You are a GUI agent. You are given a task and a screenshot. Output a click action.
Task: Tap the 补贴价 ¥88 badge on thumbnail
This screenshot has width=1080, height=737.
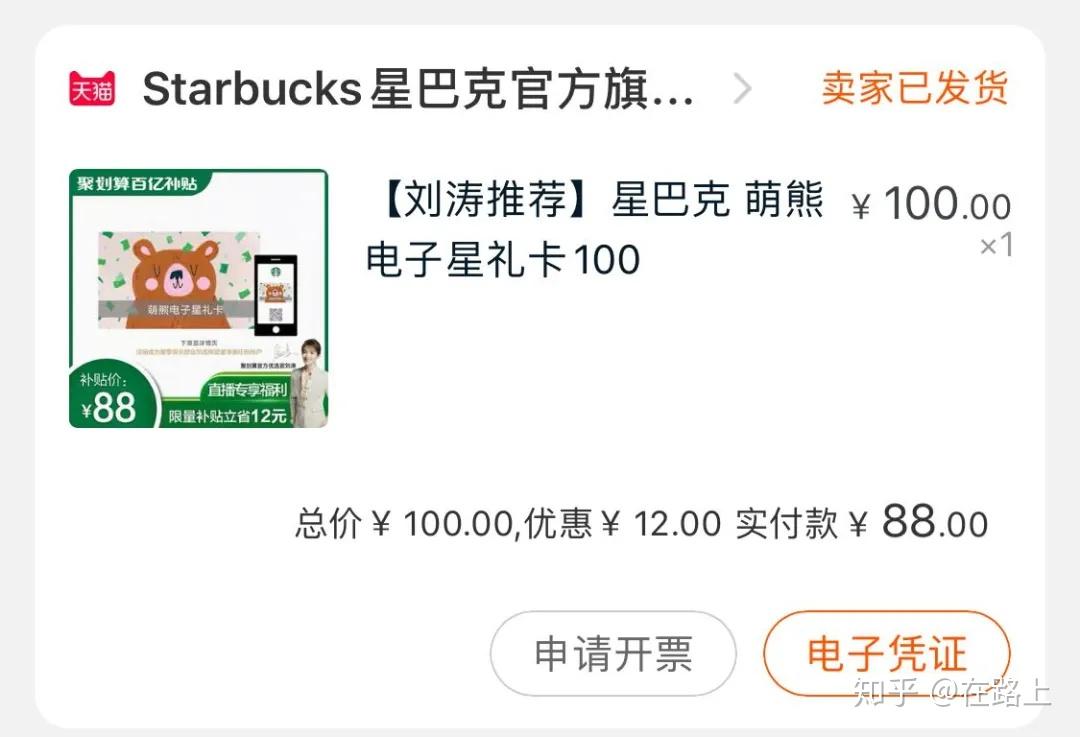click(x=110, y=398)
